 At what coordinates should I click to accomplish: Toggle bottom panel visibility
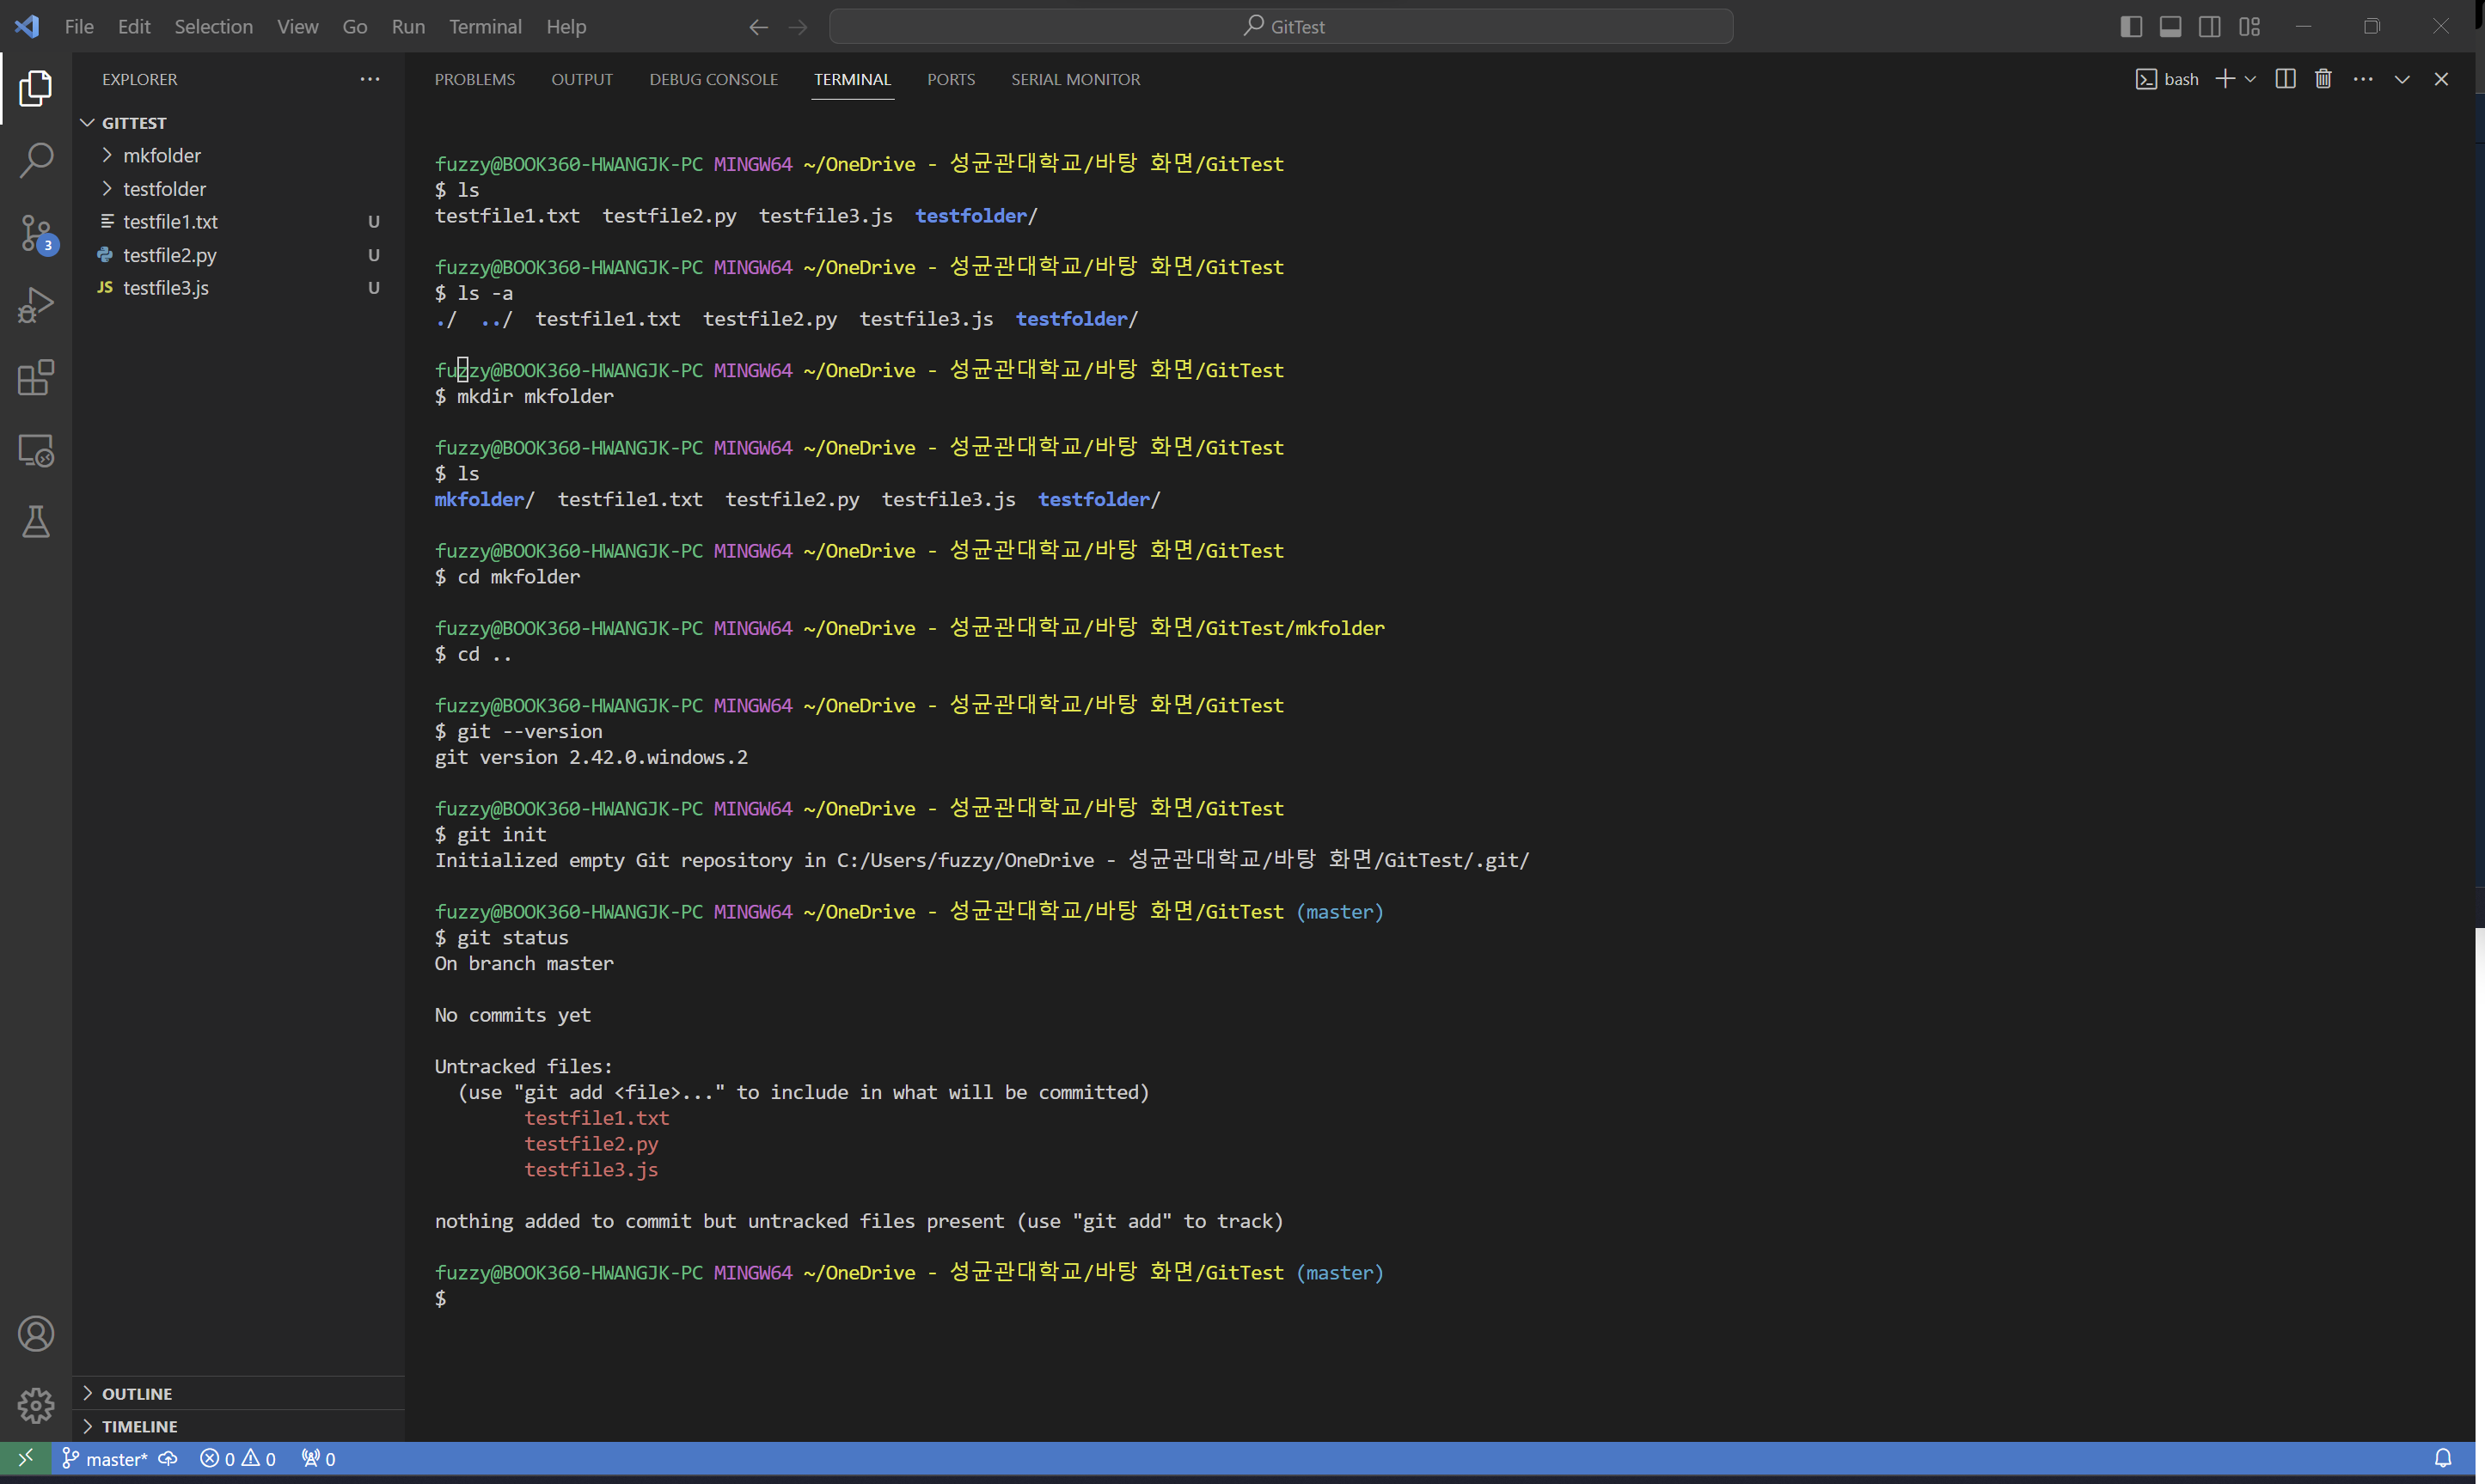tap(2170, 27)
